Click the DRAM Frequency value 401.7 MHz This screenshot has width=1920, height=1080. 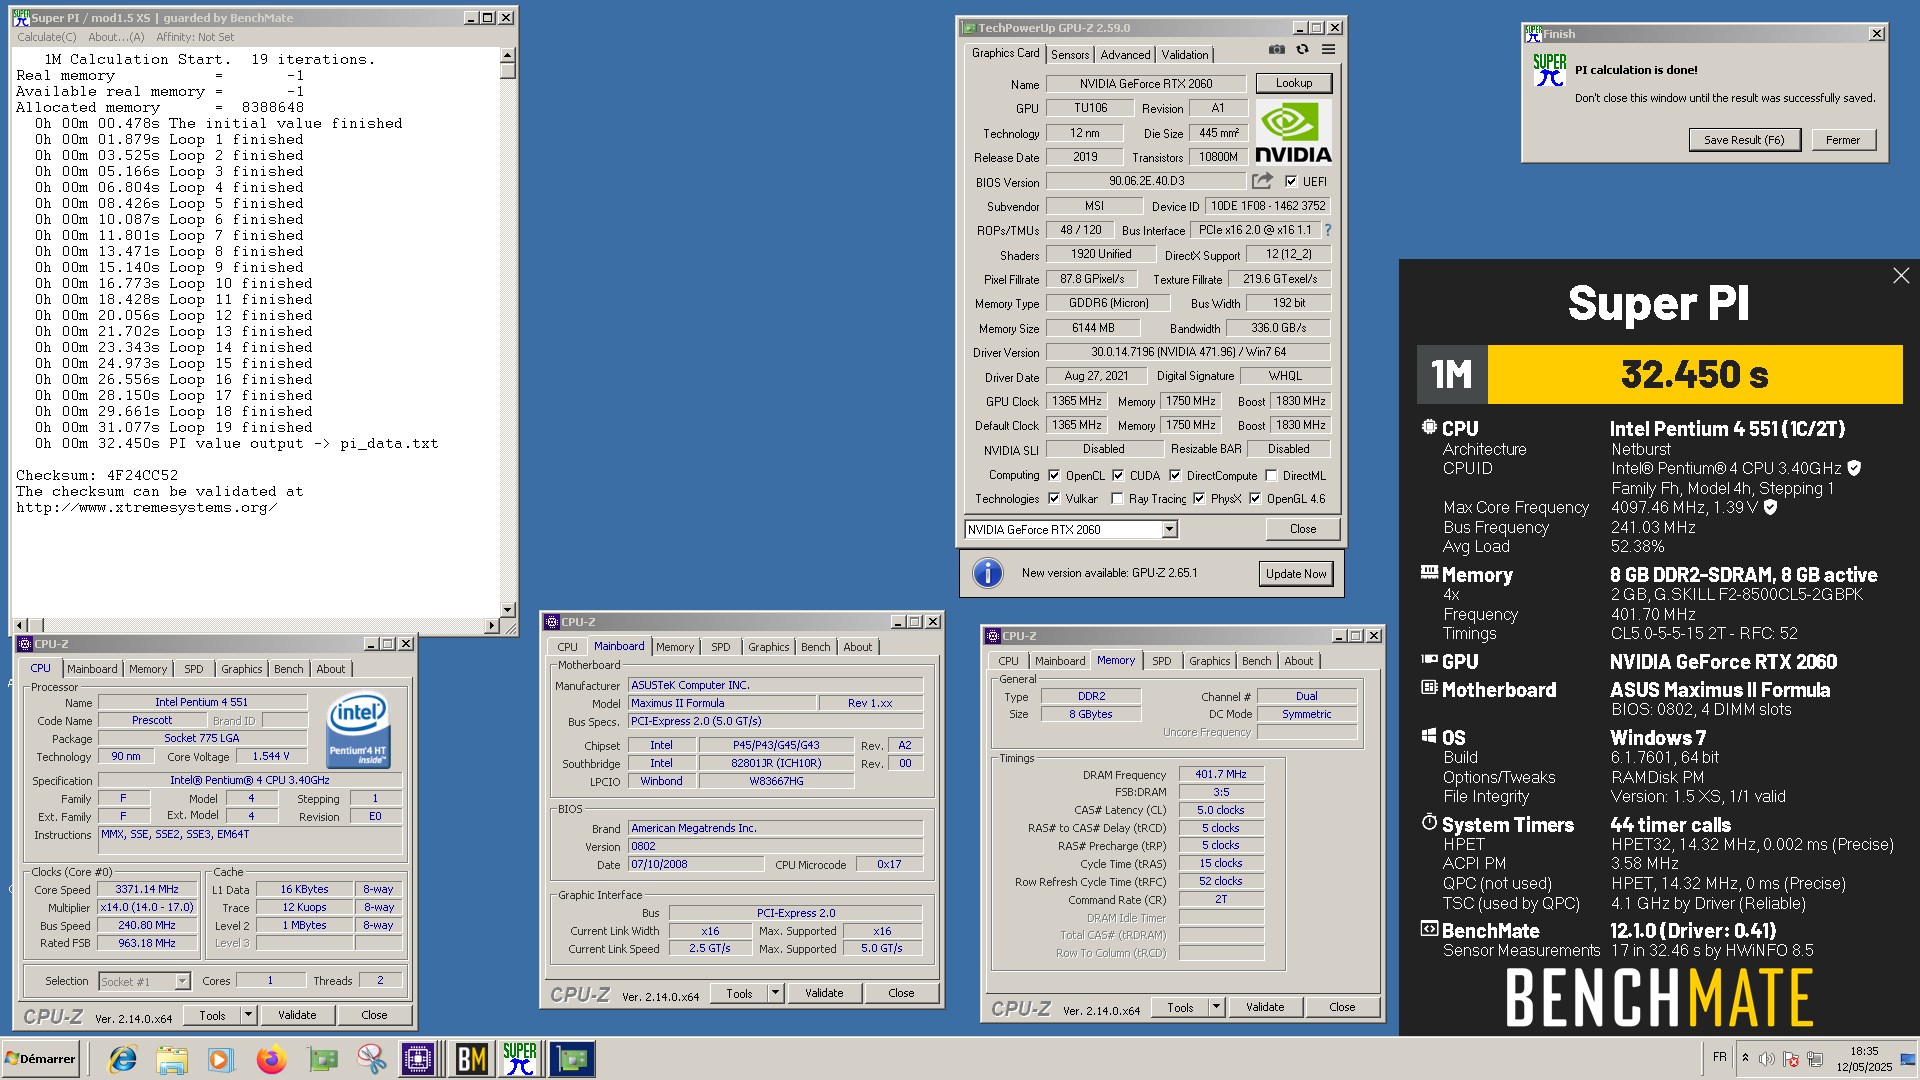pos(1221,774)
